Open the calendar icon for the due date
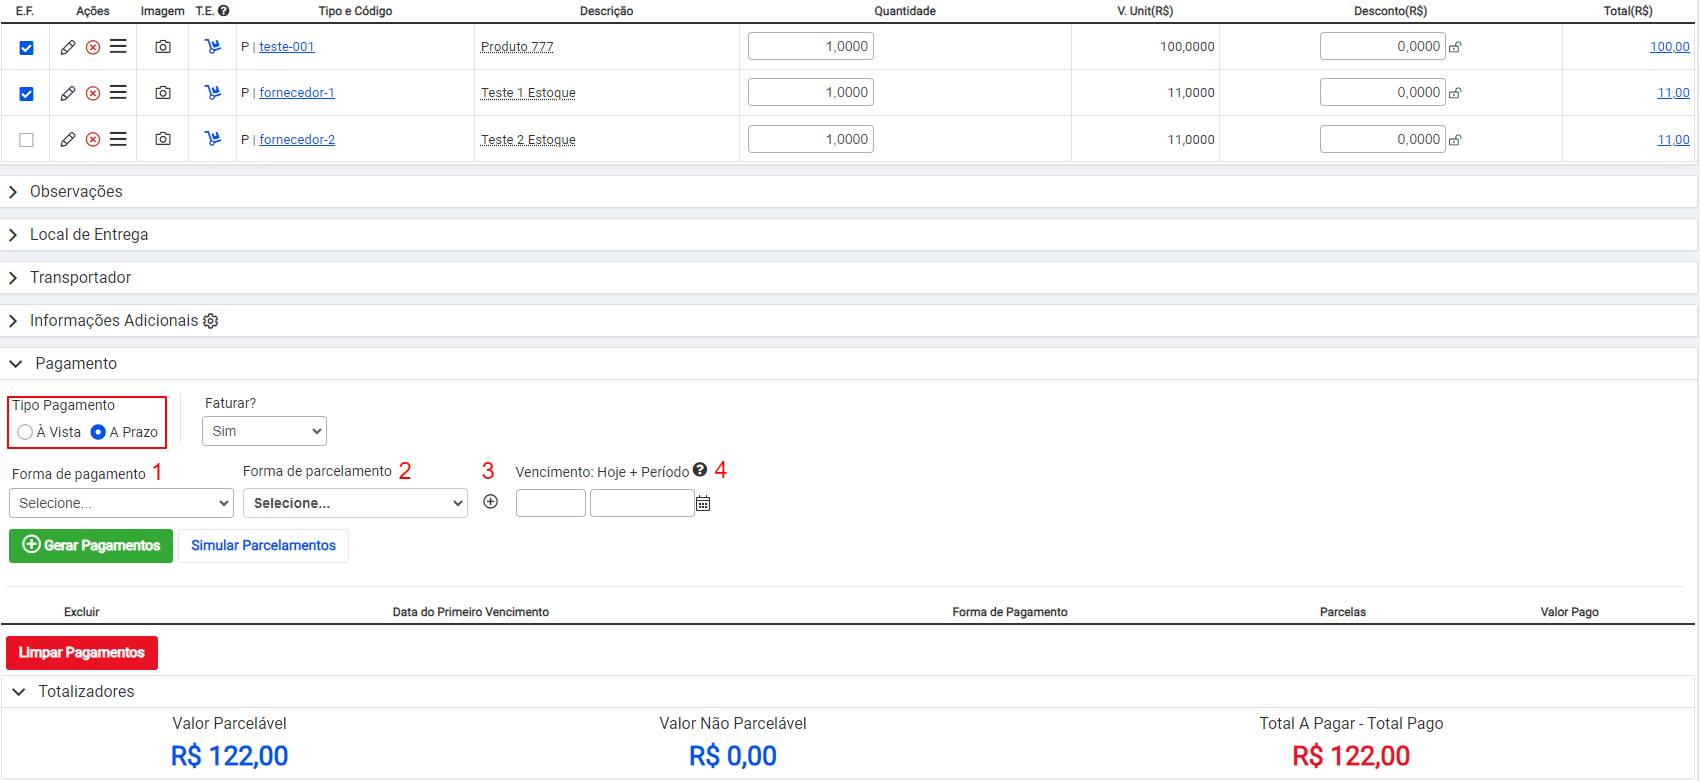The width and height of the screenshot is (1700, 781). tap(703, 503)
